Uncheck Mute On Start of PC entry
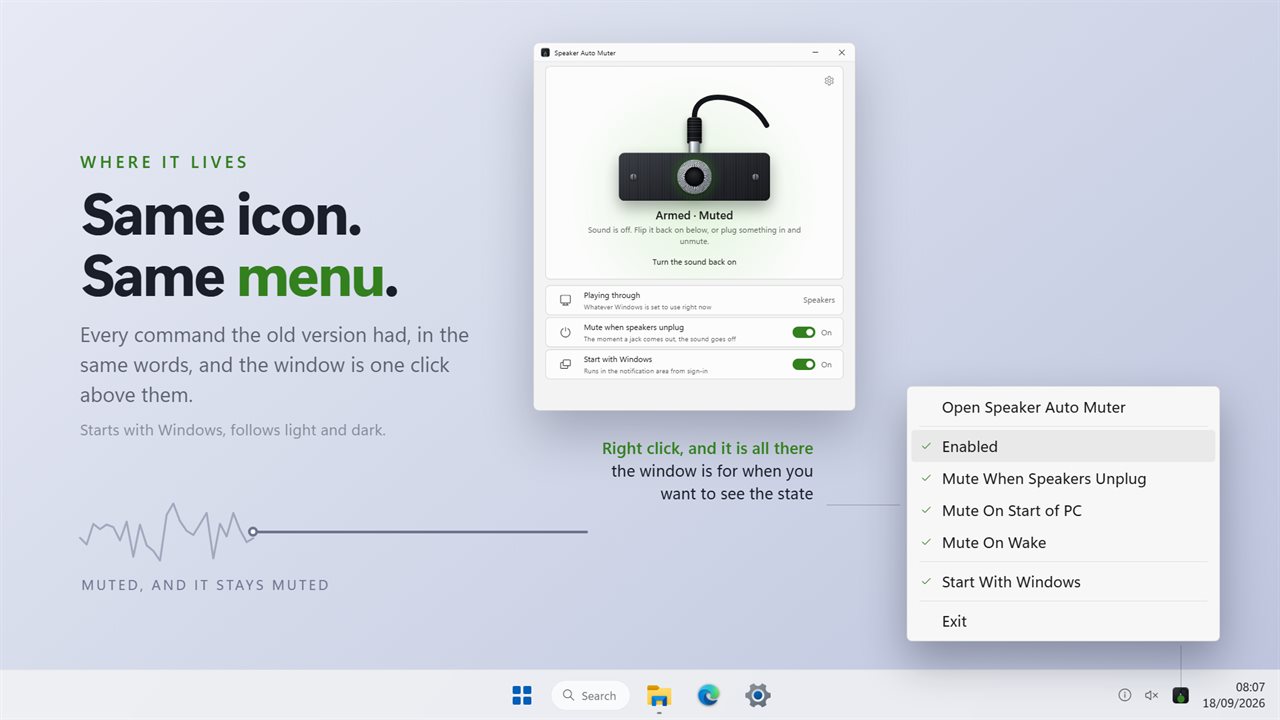The height and width of the screenshot is (720, 1280). click(x=1063, y=510)
